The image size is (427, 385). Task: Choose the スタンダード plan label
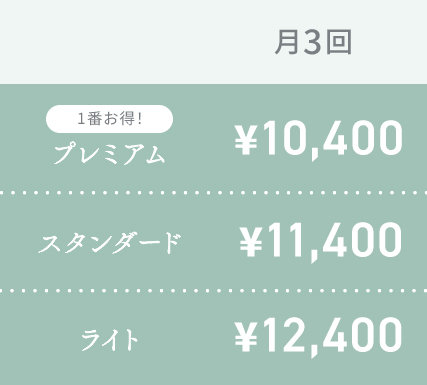point(109,243)
